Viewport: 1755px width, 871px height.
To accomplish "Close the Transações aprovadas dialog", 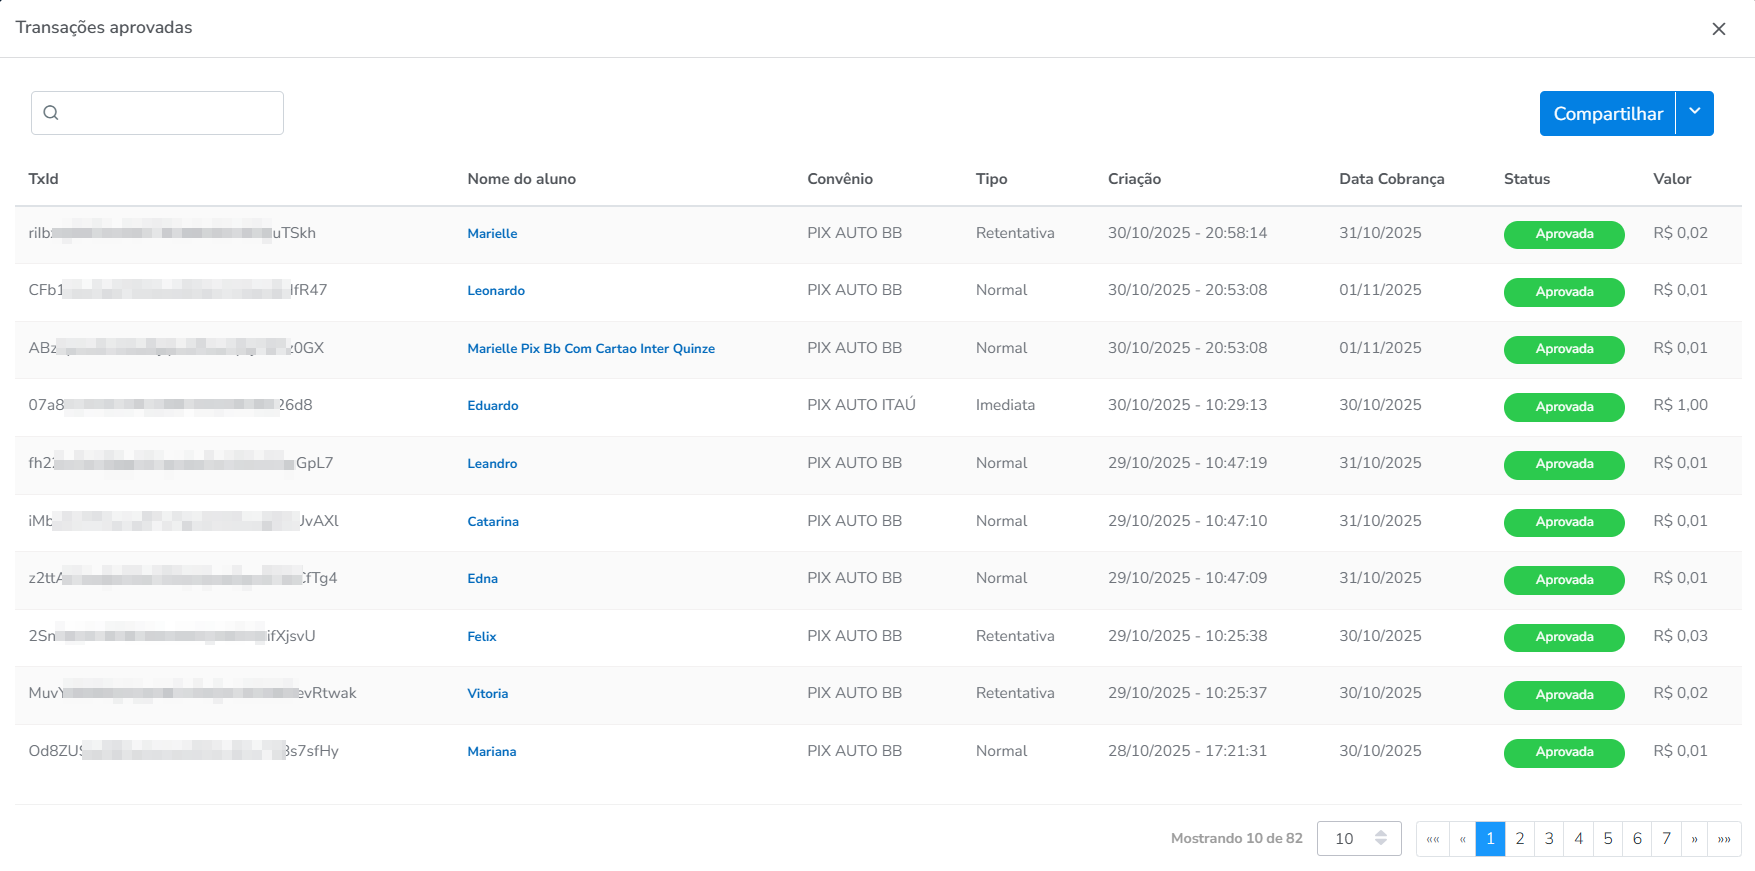I will point(1718,29).
